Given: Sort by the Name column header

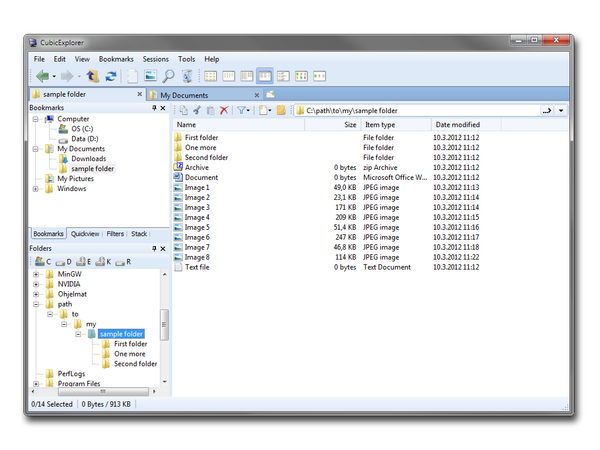Looking at the screenshot, I should 239,125.
